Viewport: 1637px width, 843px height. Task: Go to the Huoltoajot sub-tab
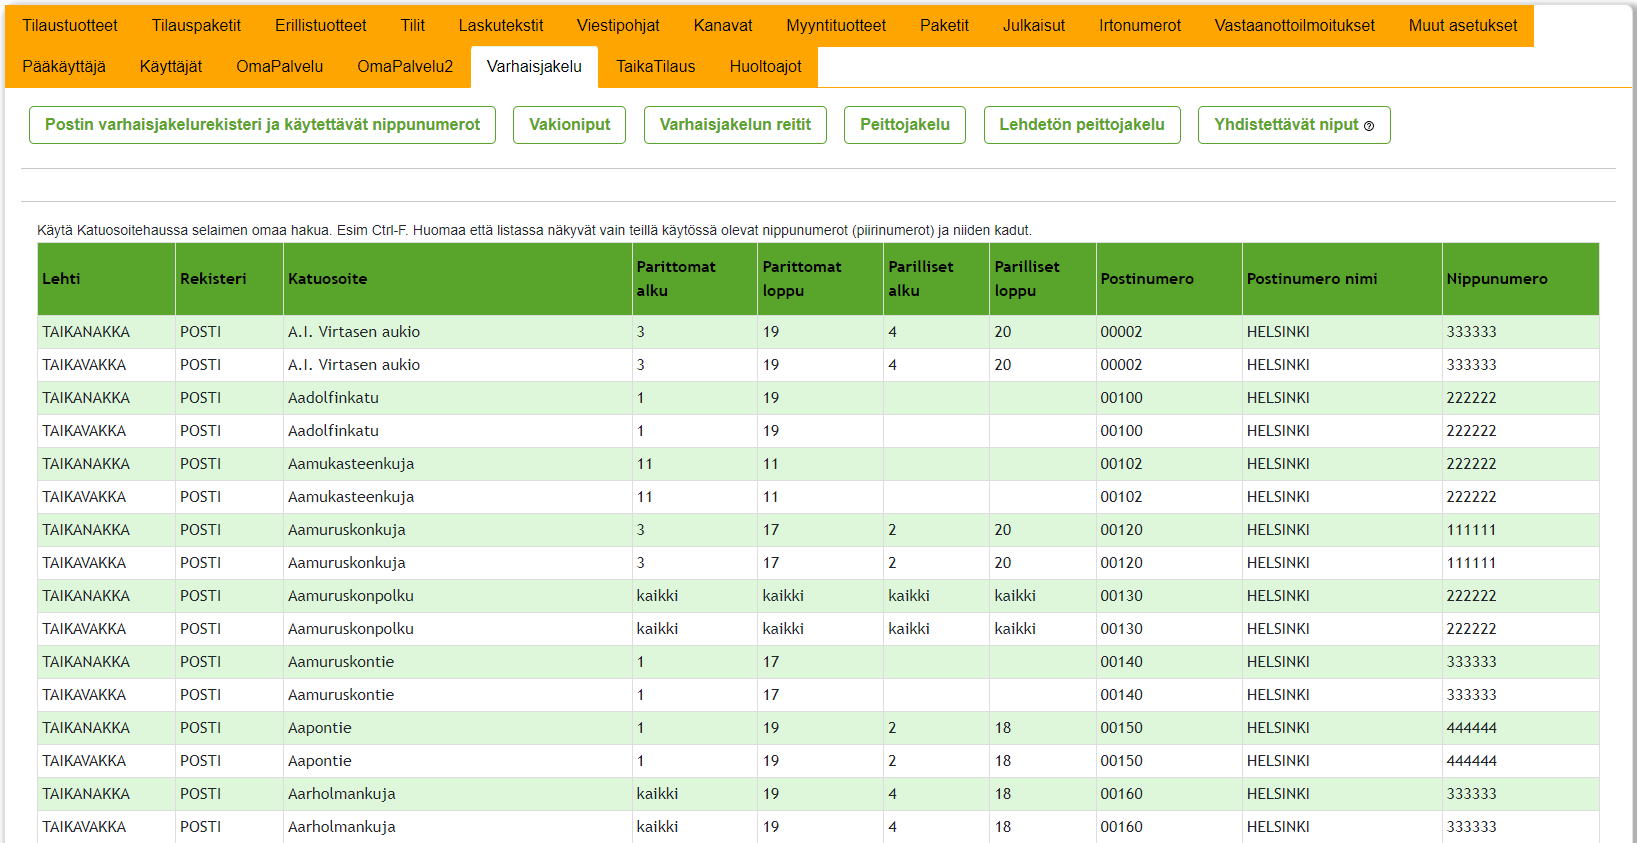click(x=765, y=66)
